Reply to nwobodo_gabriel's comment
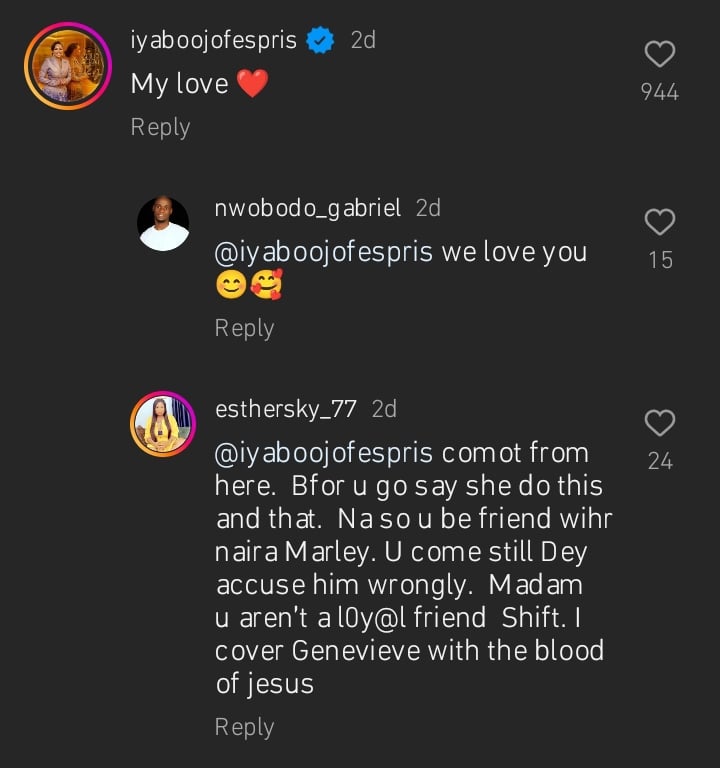This screenshot has width=720, height=768. 244,328
